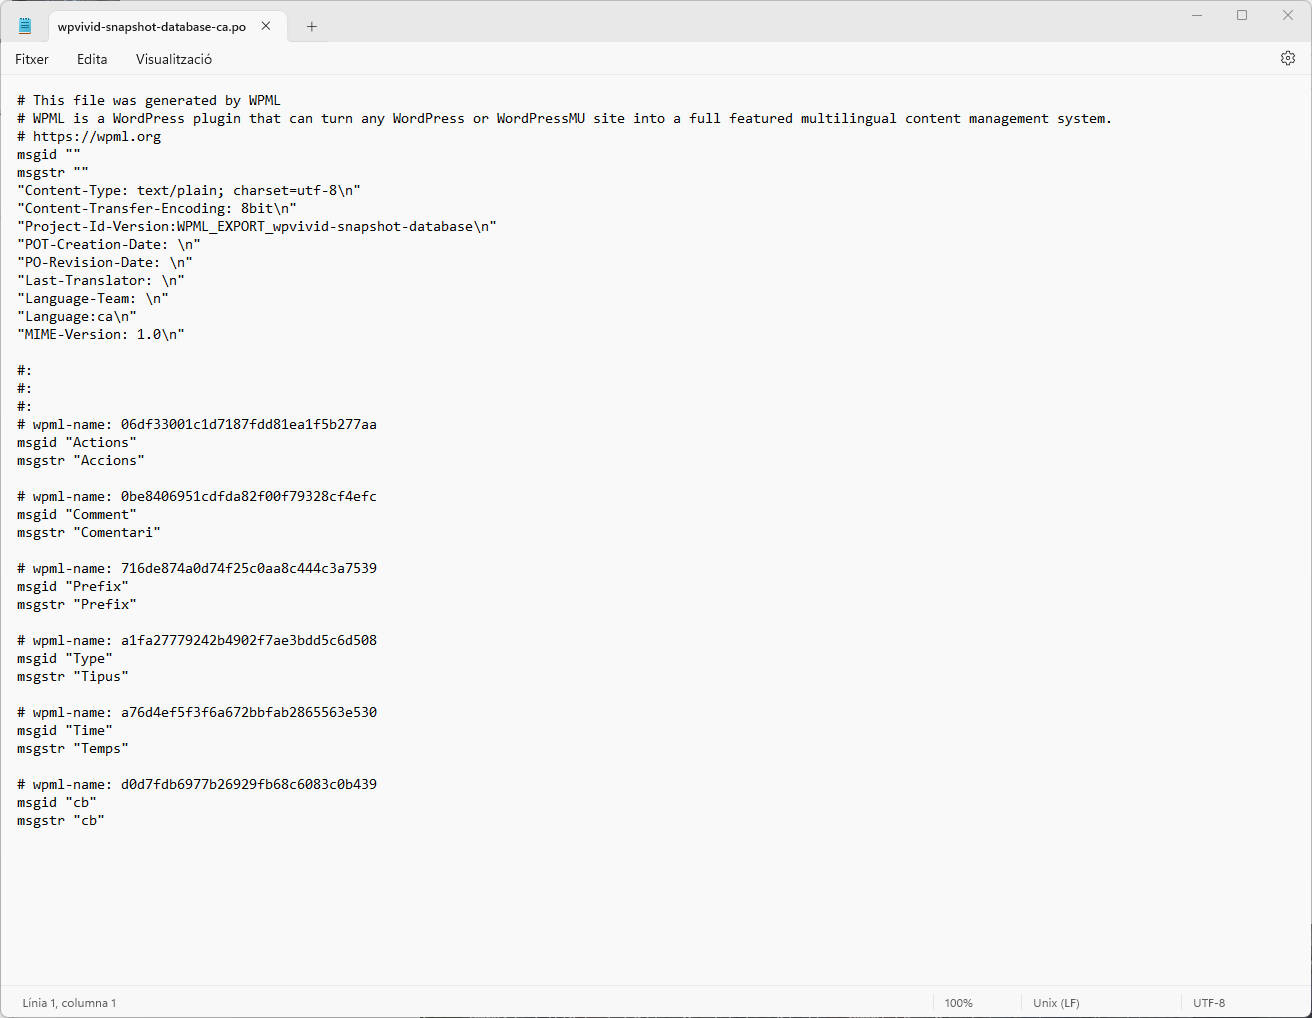Open the Fitxer menu

click(32, 59)
